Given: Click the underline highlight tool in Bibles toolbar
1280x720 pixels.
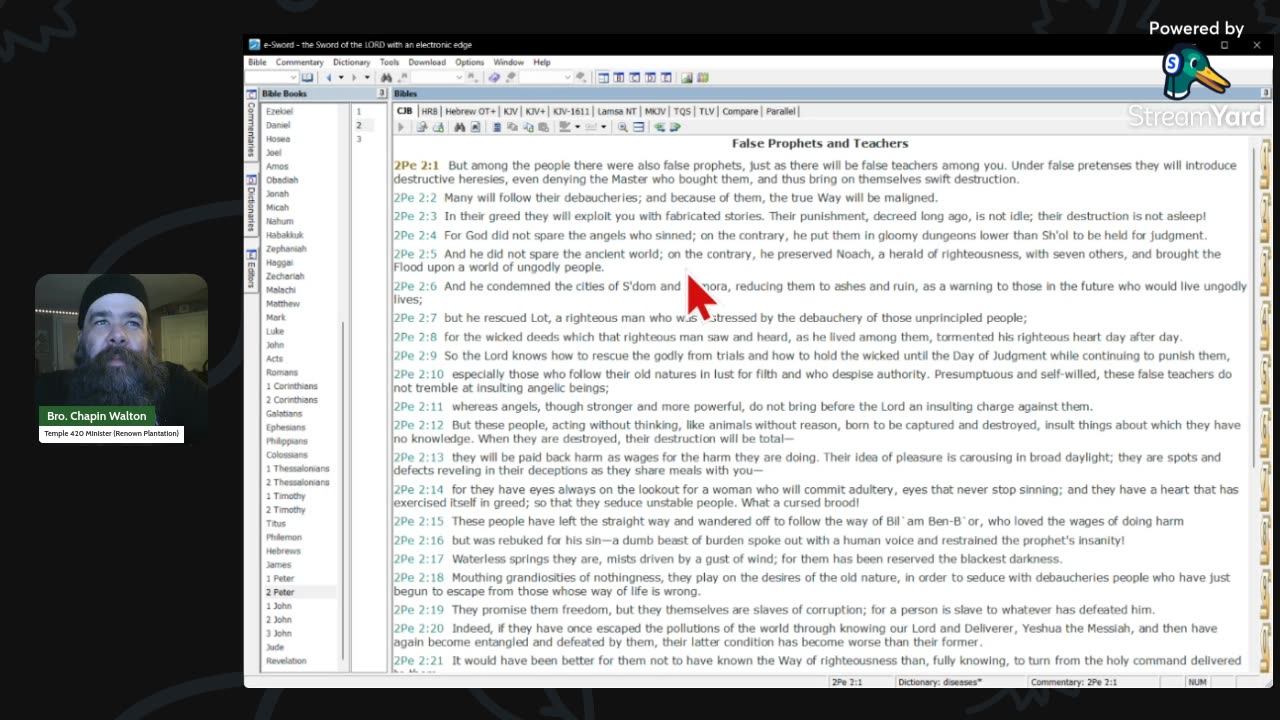Looking at the screenshot, I should 565,127.
